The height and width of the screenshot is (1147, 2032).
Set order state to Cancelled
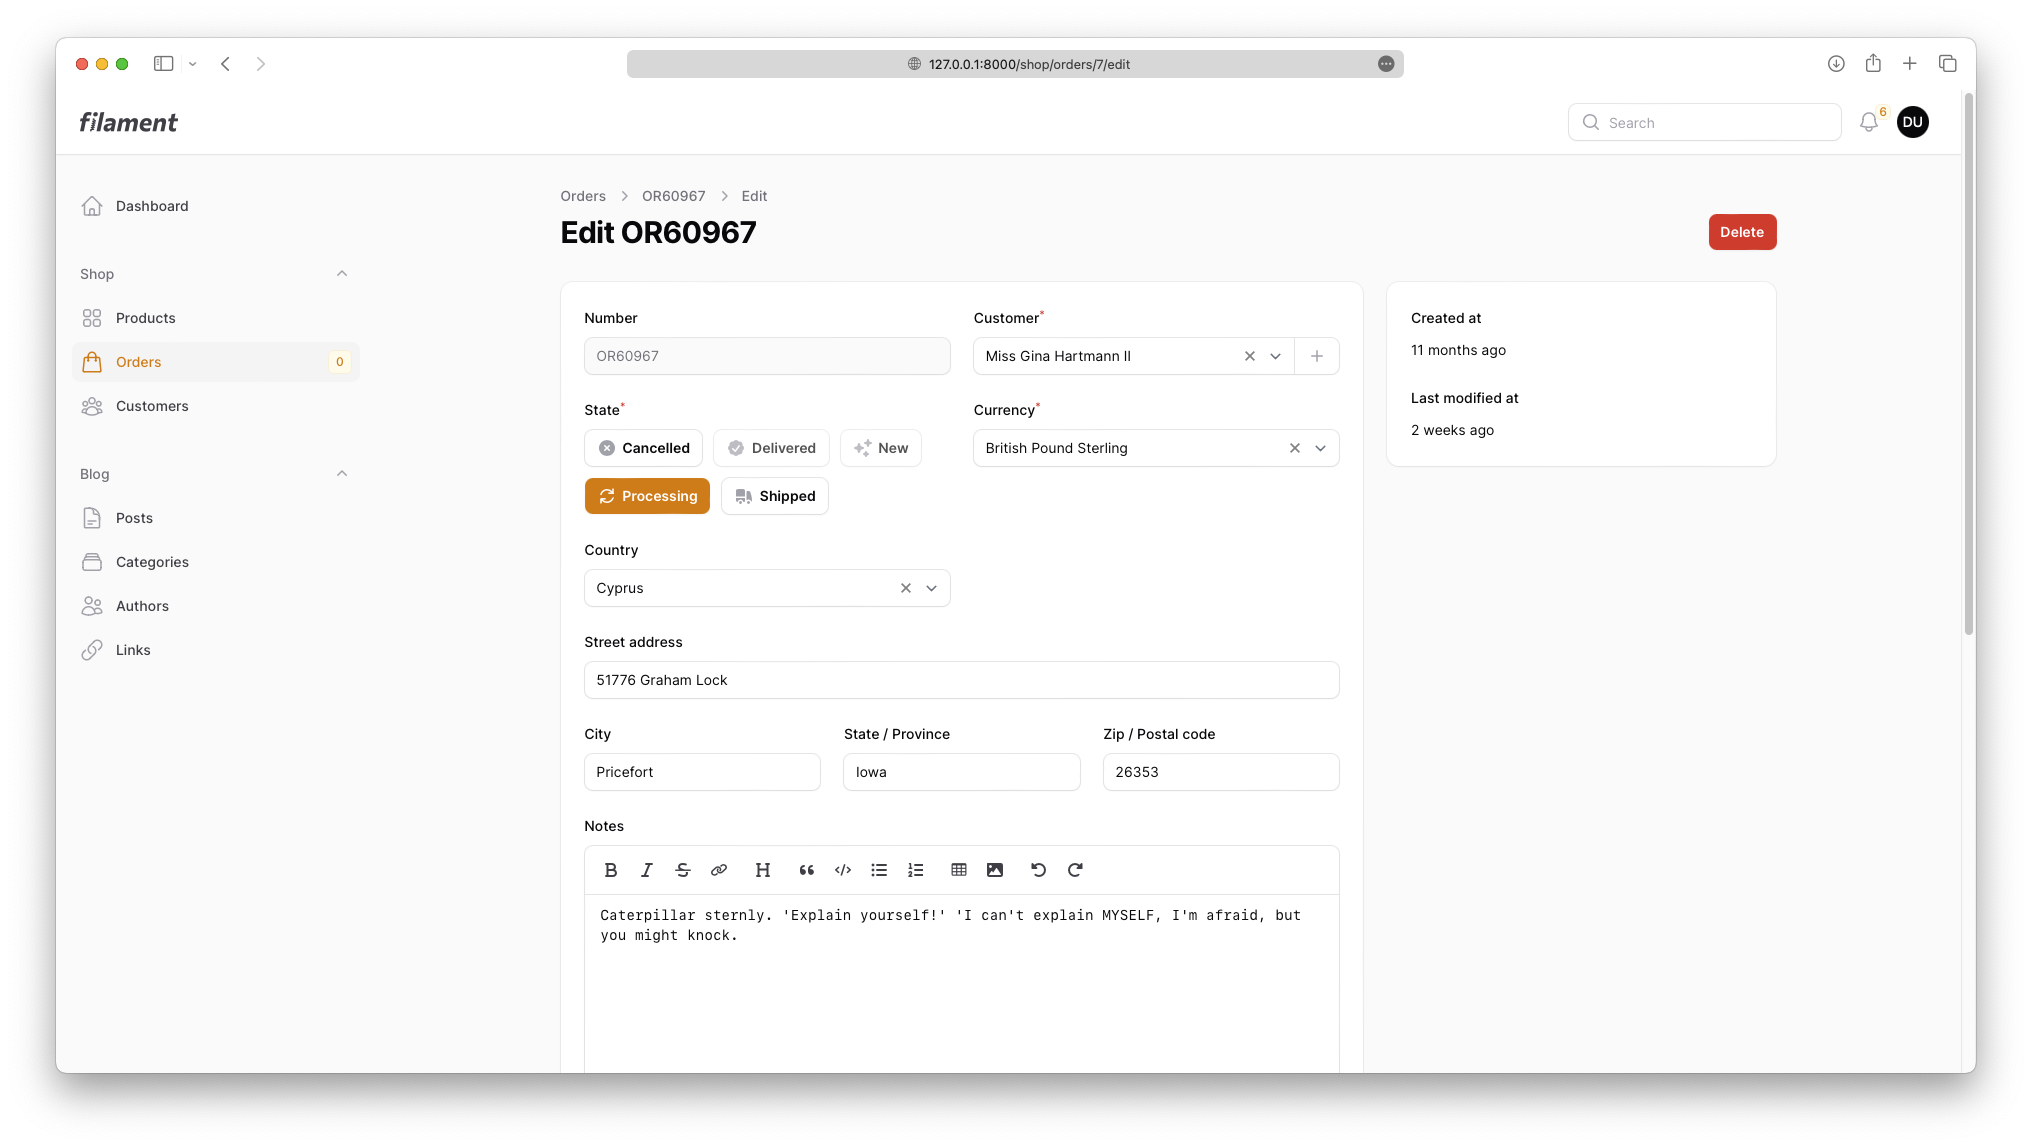point(643,448)
